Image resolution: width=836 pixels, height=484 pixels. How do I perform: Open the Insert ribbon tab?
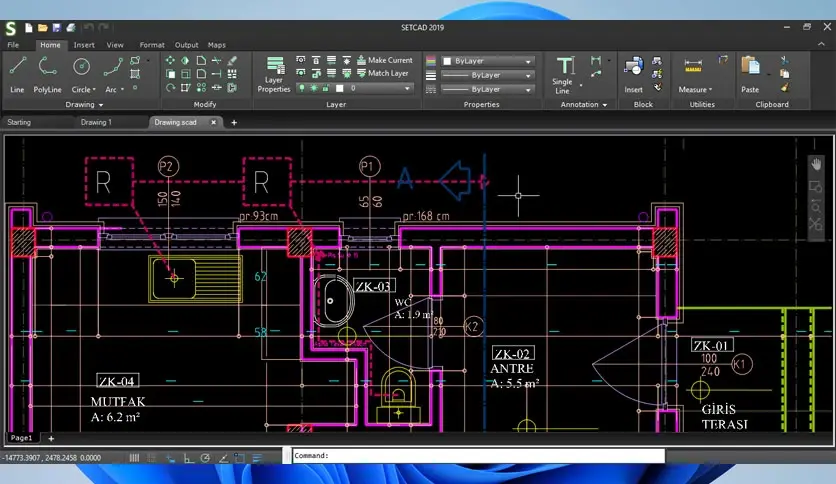(x=84, y=45)
